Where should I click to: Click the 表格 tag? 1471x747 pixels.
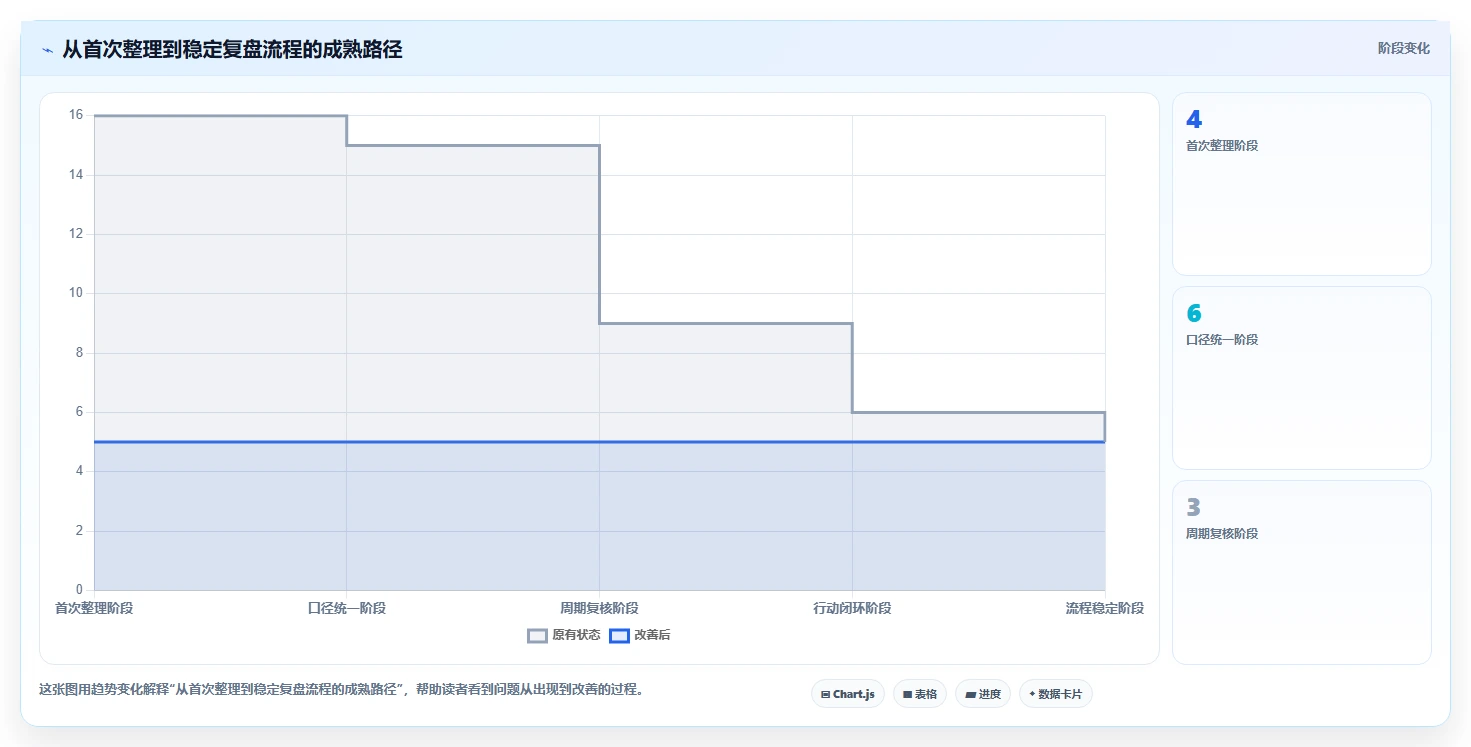pyautogui.click(x=920, y=694)
